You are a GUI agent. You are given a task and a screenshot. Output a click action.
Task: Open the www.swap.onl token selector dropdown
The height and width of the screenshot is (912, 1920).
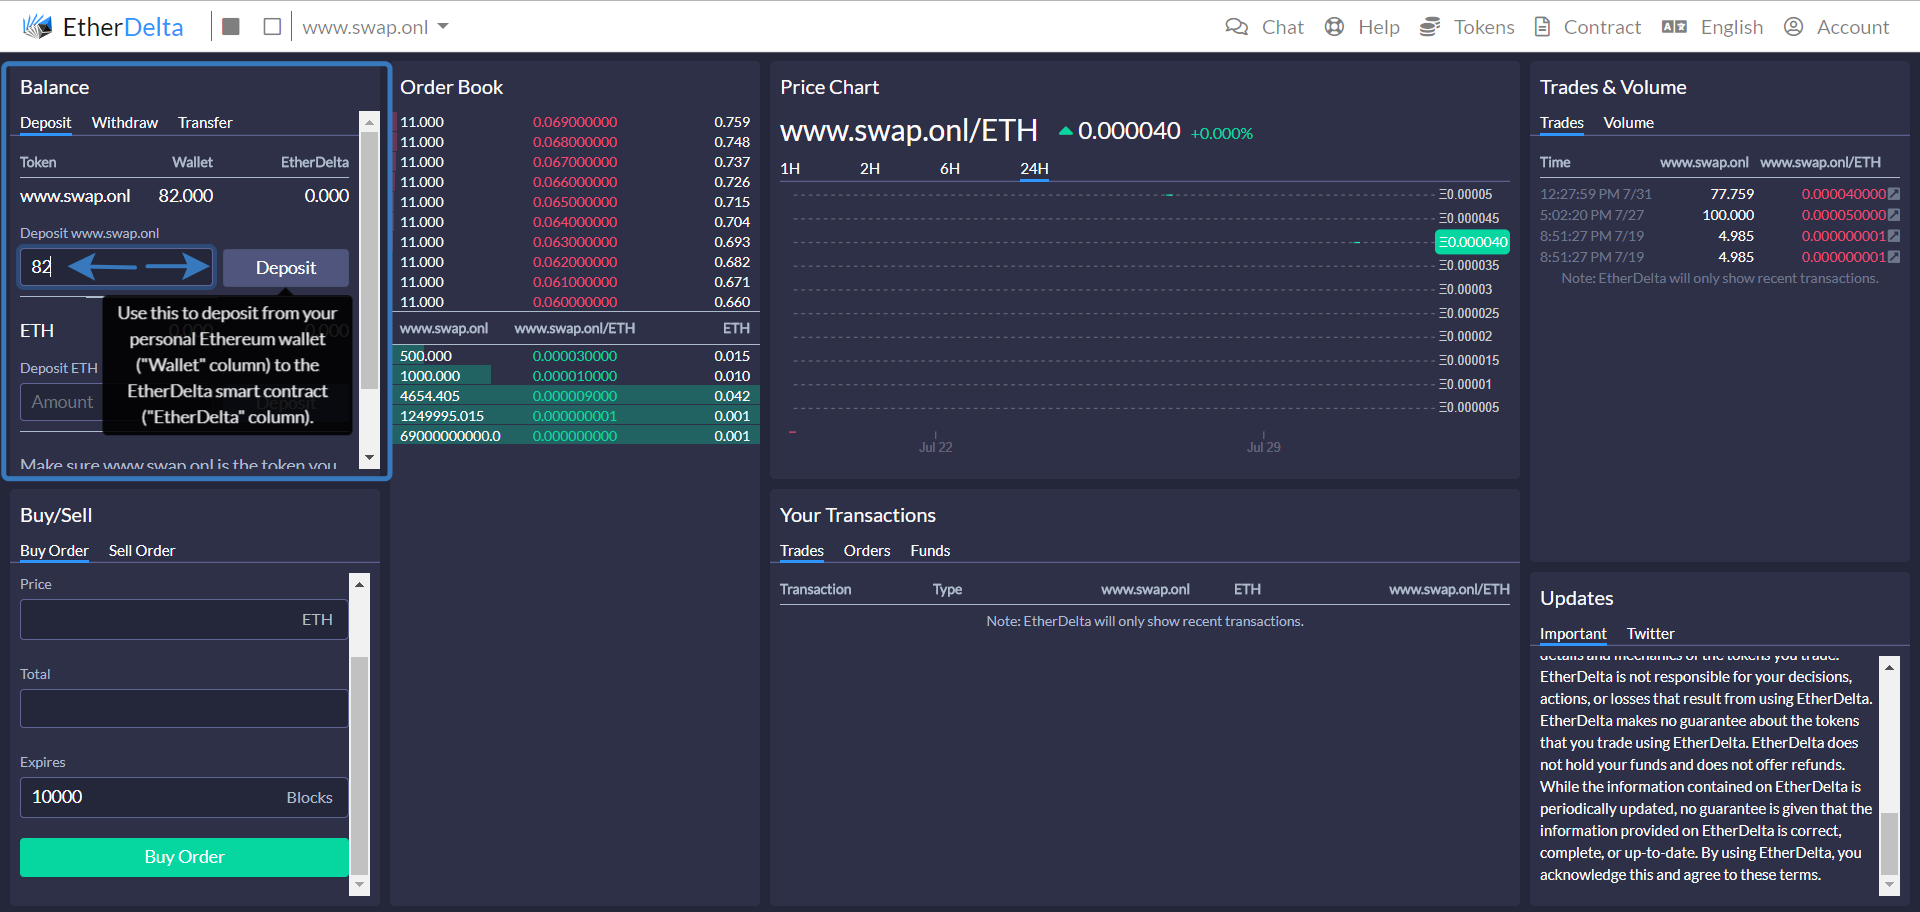pyautogui.click(x=375, y=27)
